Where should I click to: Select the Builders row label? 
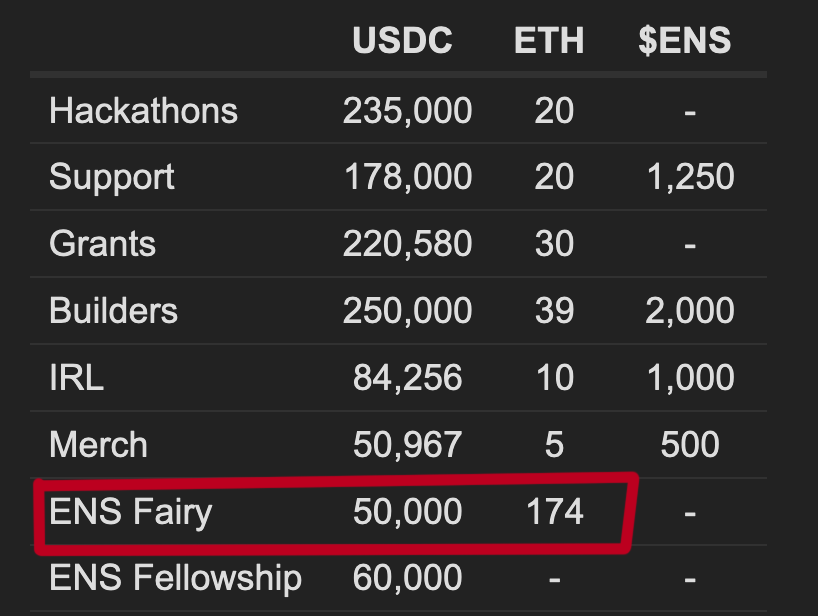[113, 310]
